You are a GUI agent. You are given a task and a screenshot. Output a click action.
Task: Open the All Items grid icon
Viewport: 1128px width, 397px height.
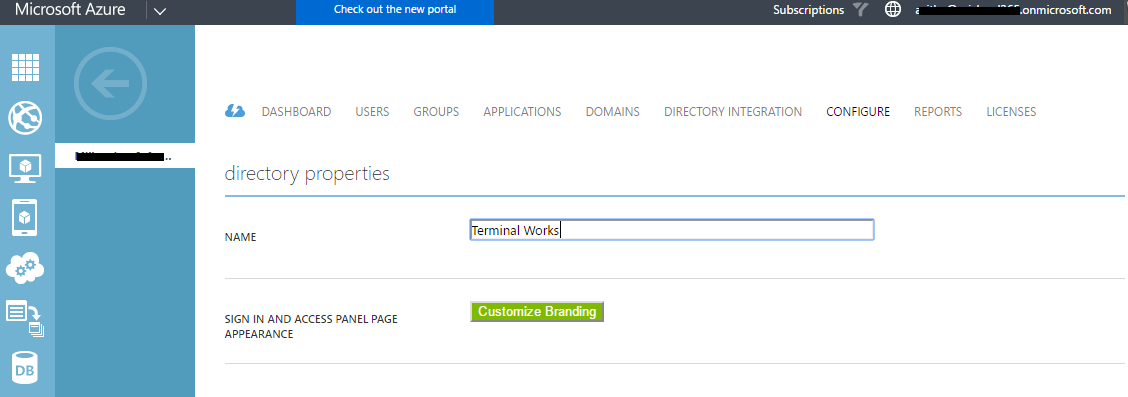(26, 67)
